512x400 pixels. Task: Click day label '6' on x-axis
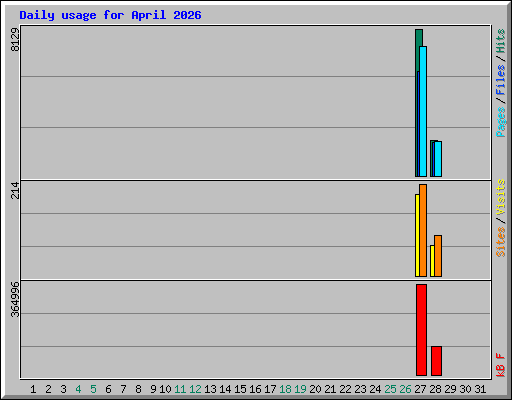(x=108, y=389)
